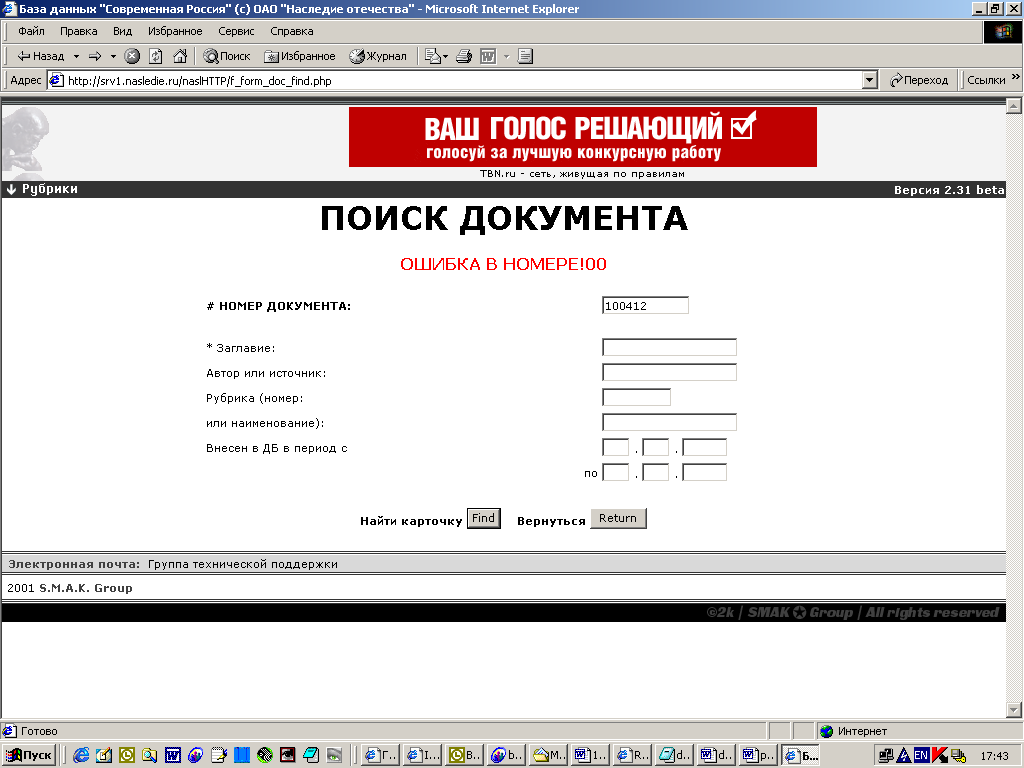1024x768 pixels.
Task: Click the page scrollbar up arrow
Action: click(x=1014, y=105)
